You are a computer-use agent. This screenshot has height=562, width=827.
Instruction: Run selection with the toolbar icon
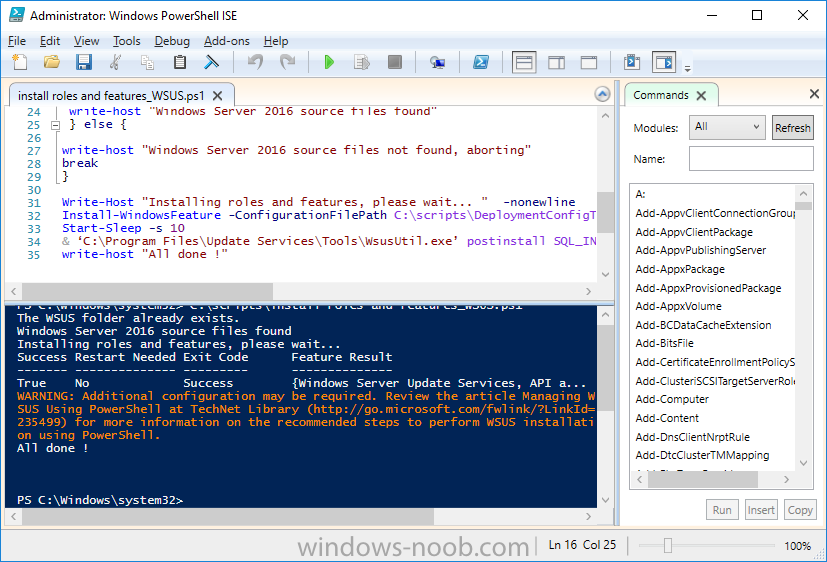click(362, 62)
